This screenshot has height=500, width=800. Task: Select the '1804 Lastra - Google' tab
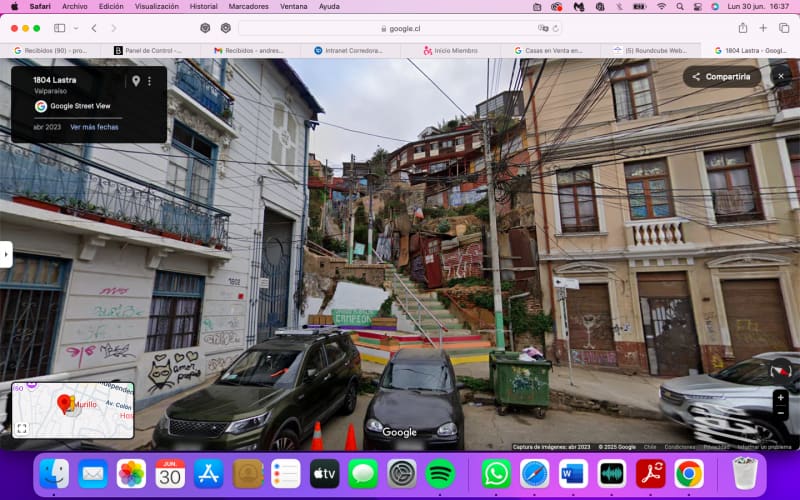pyautogui.click(x=751, y=51)
